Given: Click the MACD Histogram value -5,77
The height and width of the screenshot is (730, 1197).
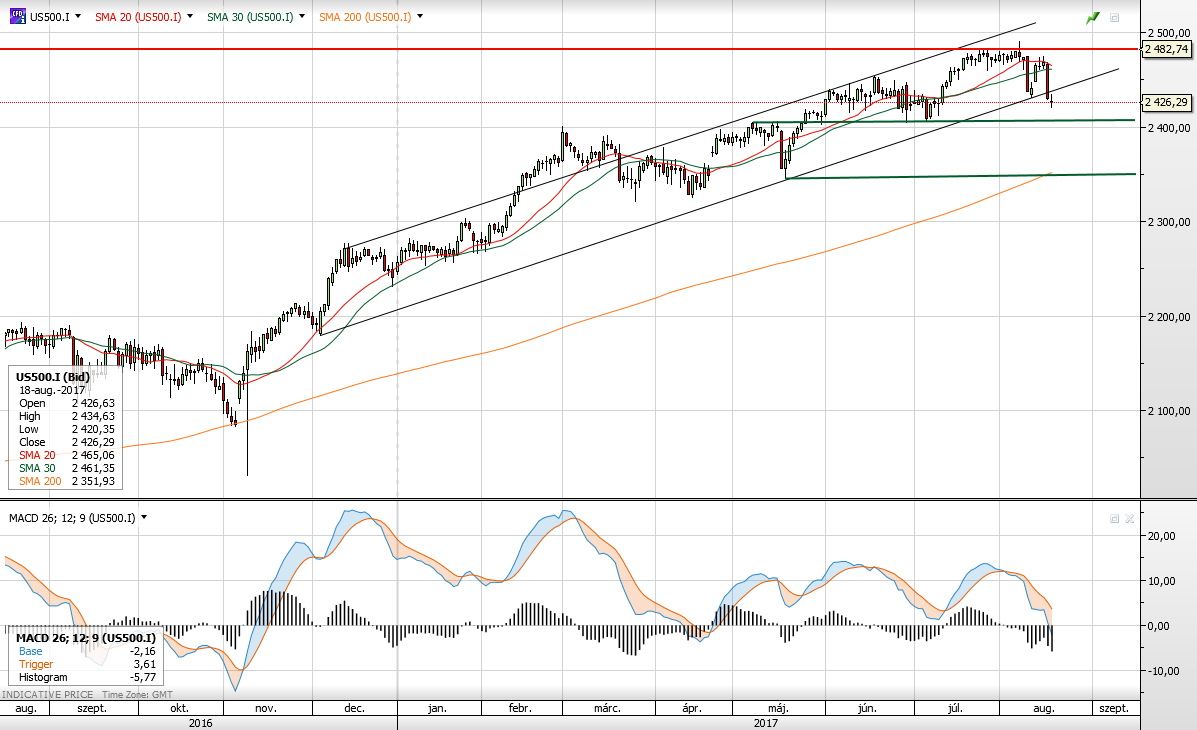Looking at the screenshot, I should [143, 677].
